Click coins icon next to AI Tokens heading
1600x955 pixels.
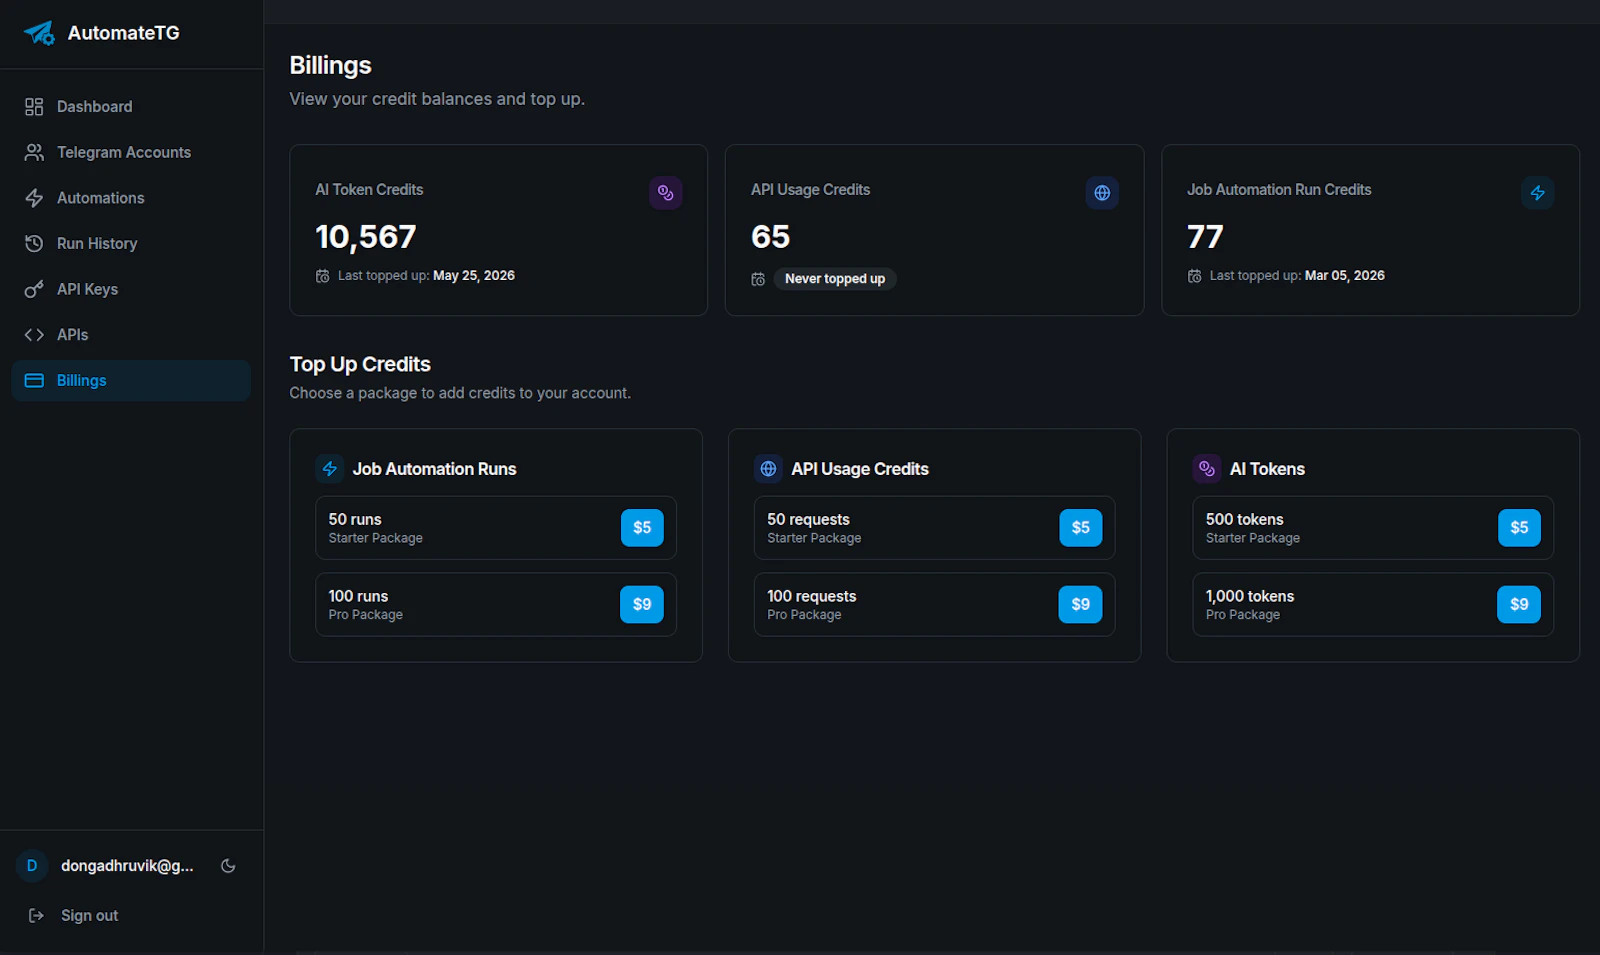point(1207,469)
